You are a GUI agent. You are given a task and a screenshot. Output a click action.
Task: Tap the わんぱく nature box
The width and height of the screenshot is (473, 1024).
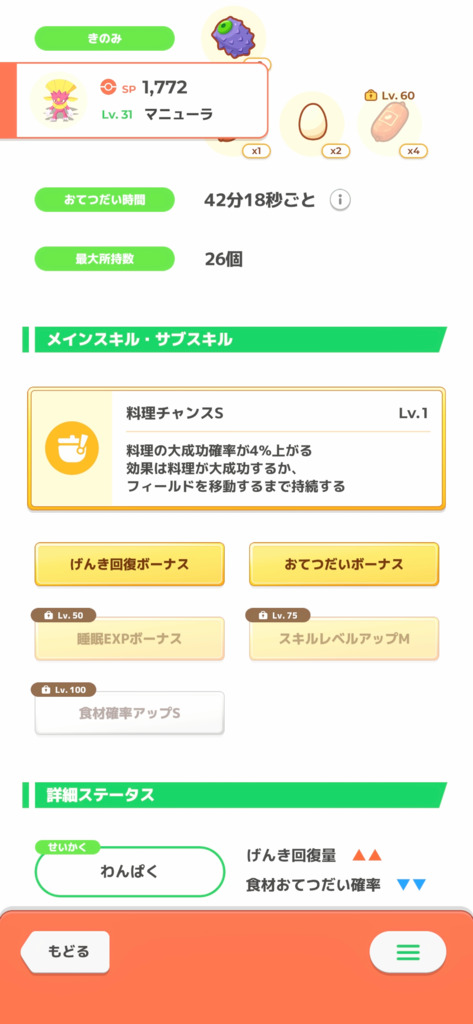(129, 871)
